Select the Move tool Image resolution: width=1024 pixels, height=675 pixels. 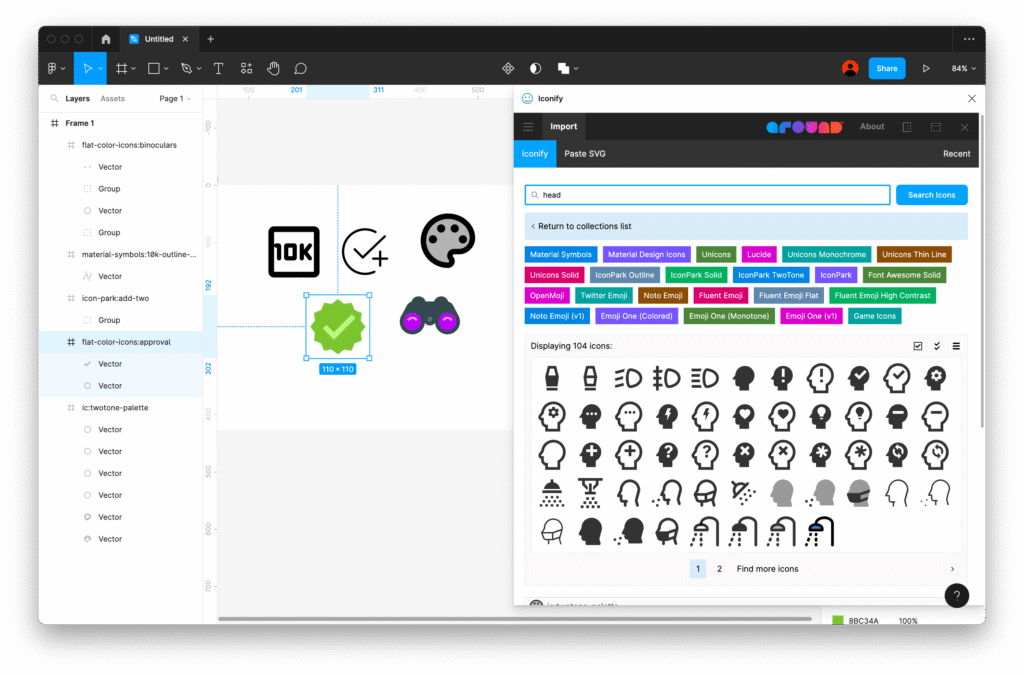pos(87,68)
